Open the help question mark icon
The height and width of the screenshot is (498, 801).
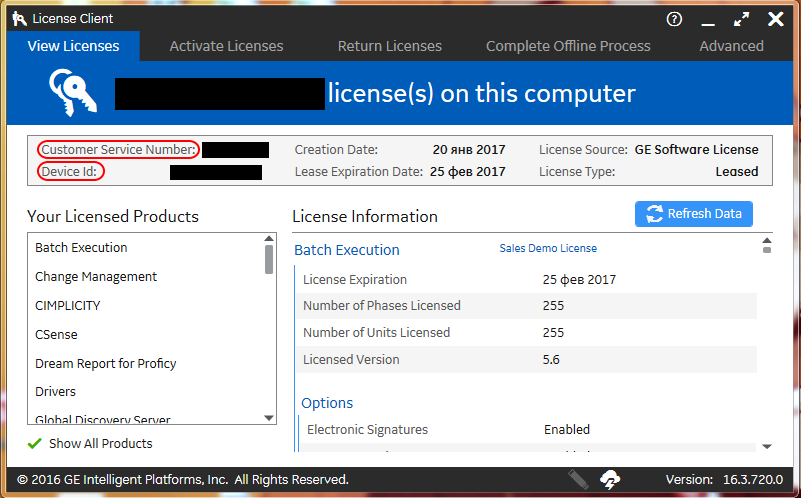click(674, 19)
